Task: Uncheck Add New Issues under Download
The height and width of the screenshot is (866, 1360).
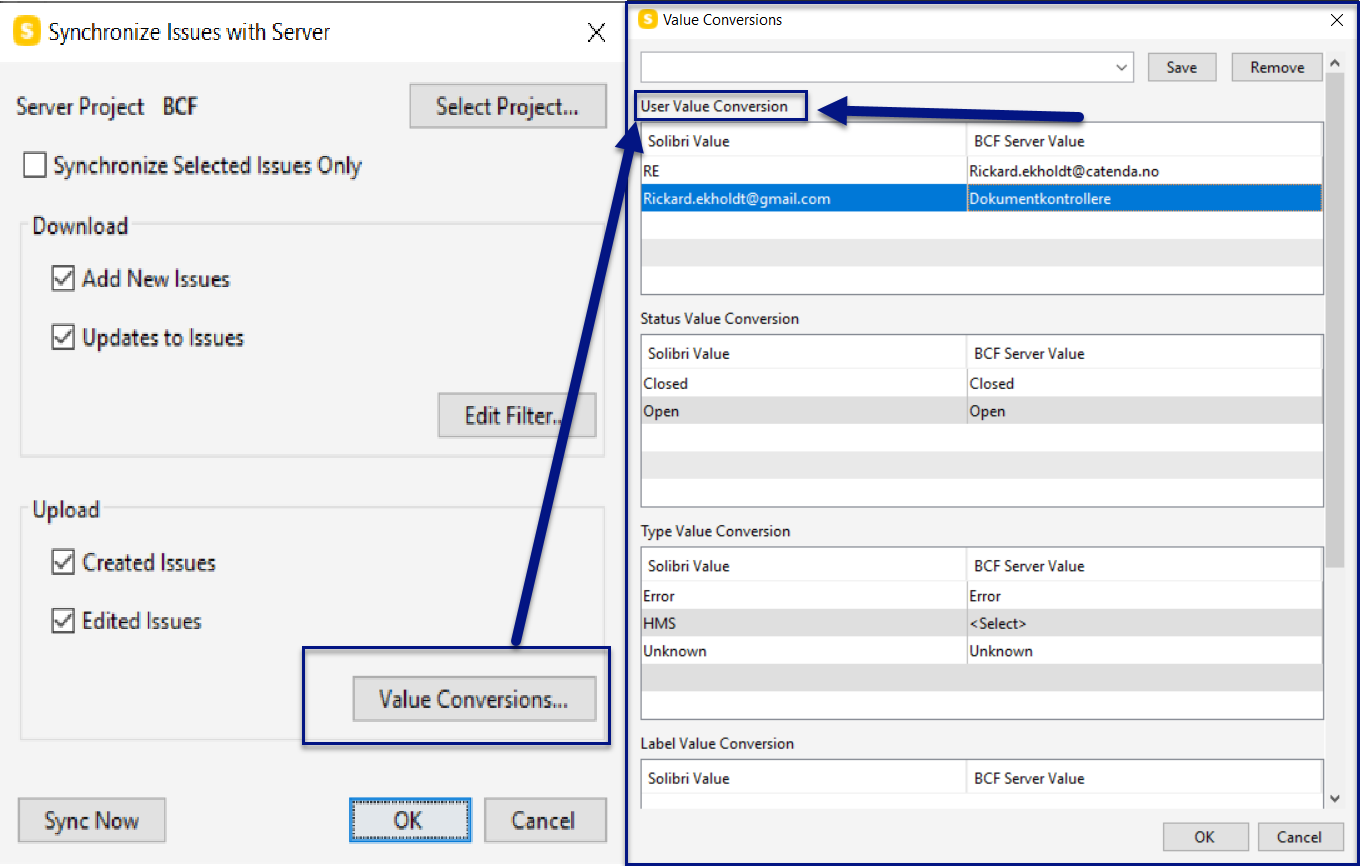Action: 63,279
